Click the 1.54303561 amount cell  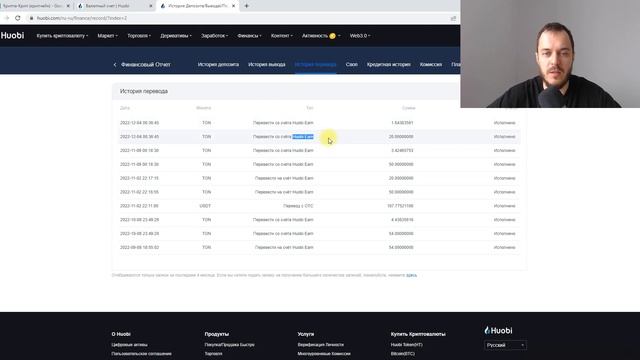click(402, 123)
